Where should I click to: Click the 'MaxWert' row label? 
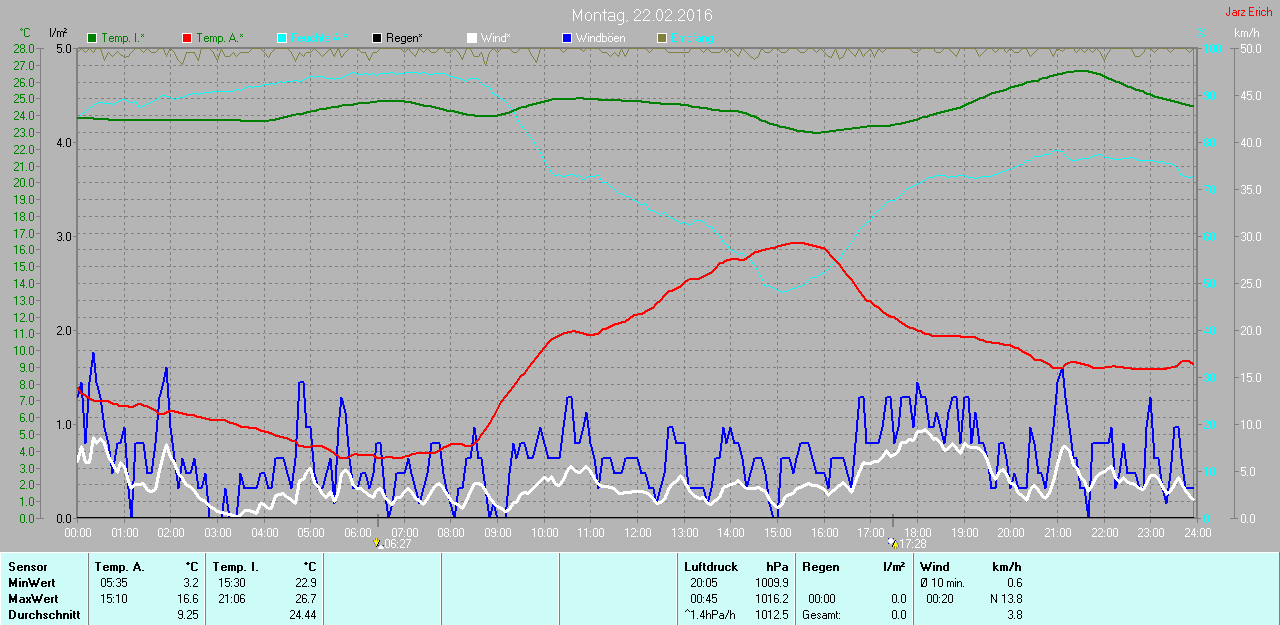[x=32, y=599]
